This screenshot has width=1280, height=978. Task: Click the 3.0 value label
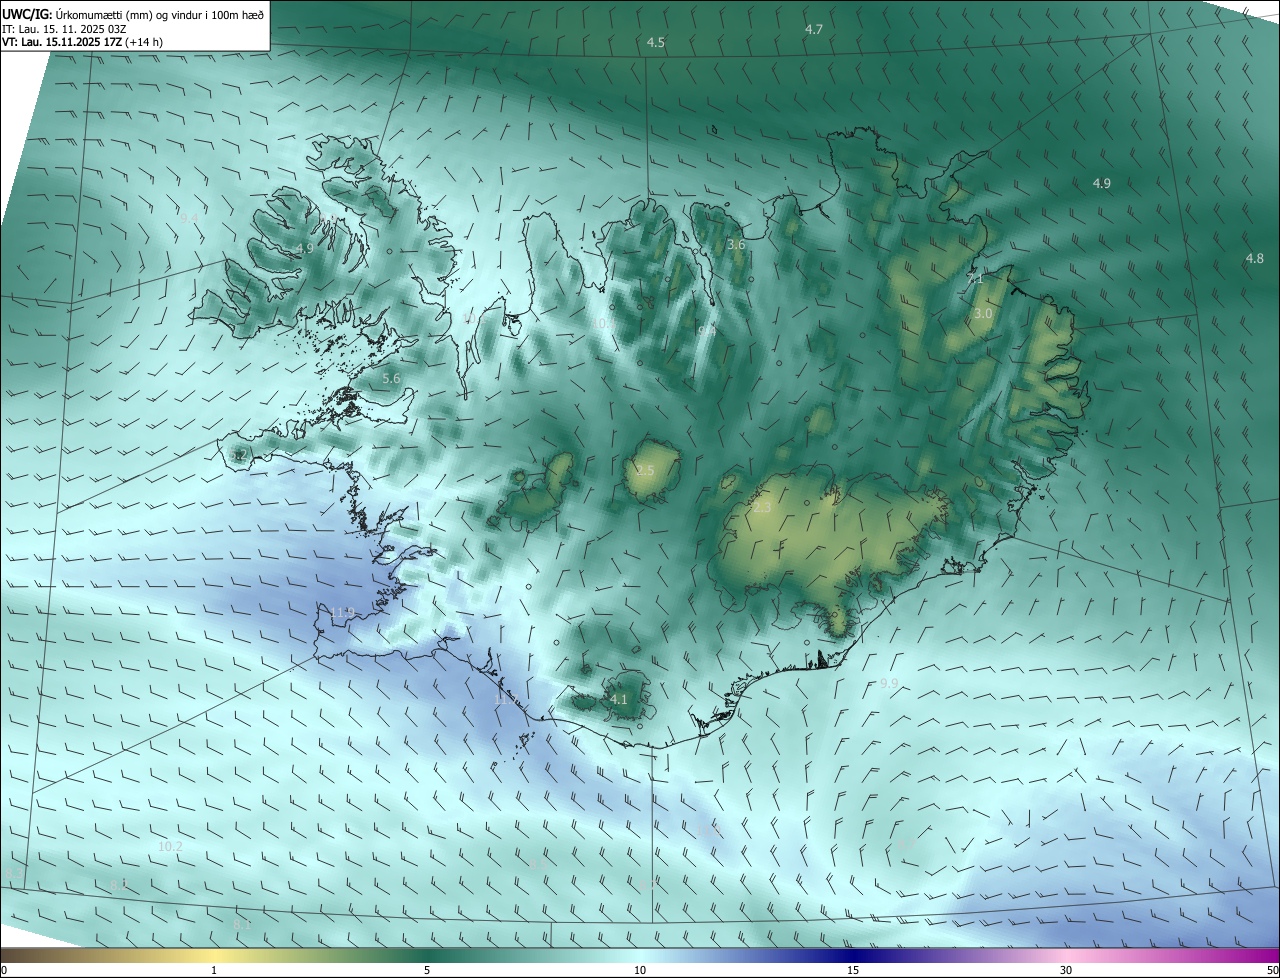(983, 314)
